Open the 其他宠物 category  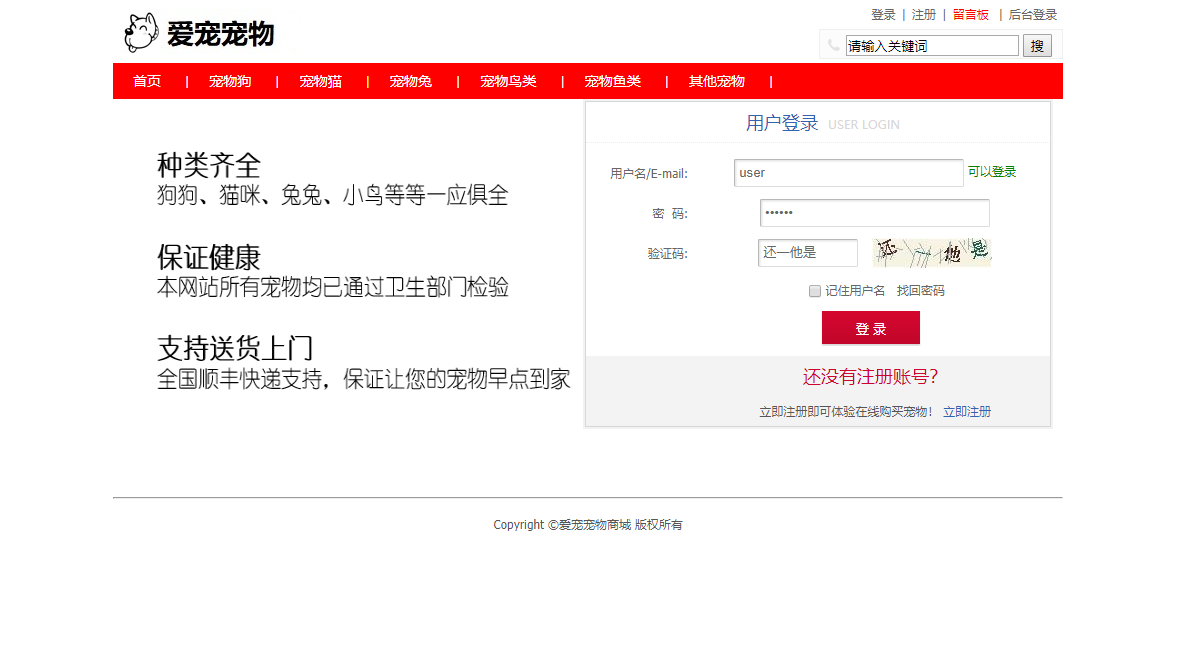point(716,81)
